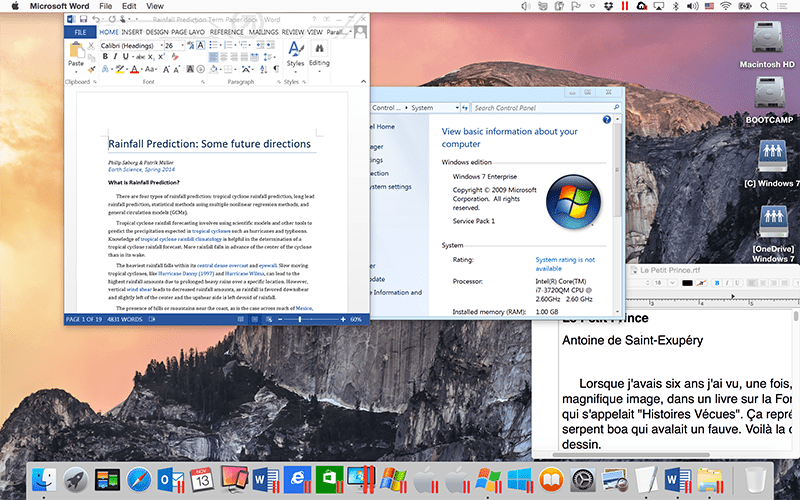
Task: Switch to the DESIGN ribbon tab
Action: click(x=157, y=32)
